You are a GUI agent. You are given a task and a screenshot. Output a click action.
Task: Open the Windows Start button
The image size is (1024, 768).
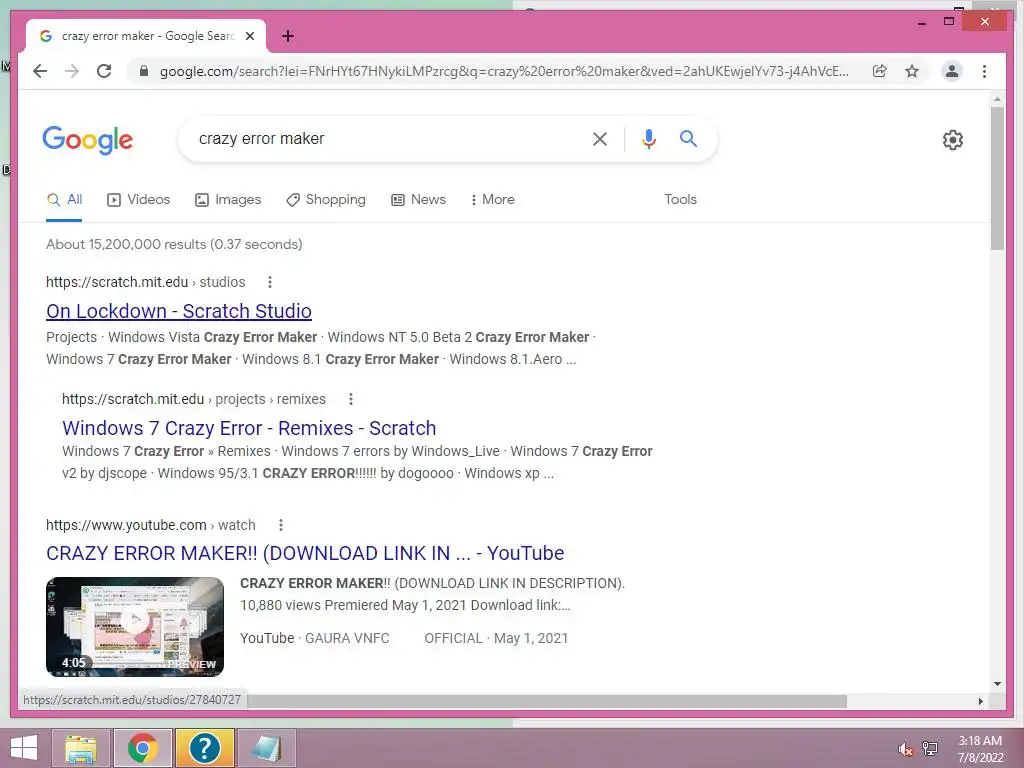(x=24, y=748)
